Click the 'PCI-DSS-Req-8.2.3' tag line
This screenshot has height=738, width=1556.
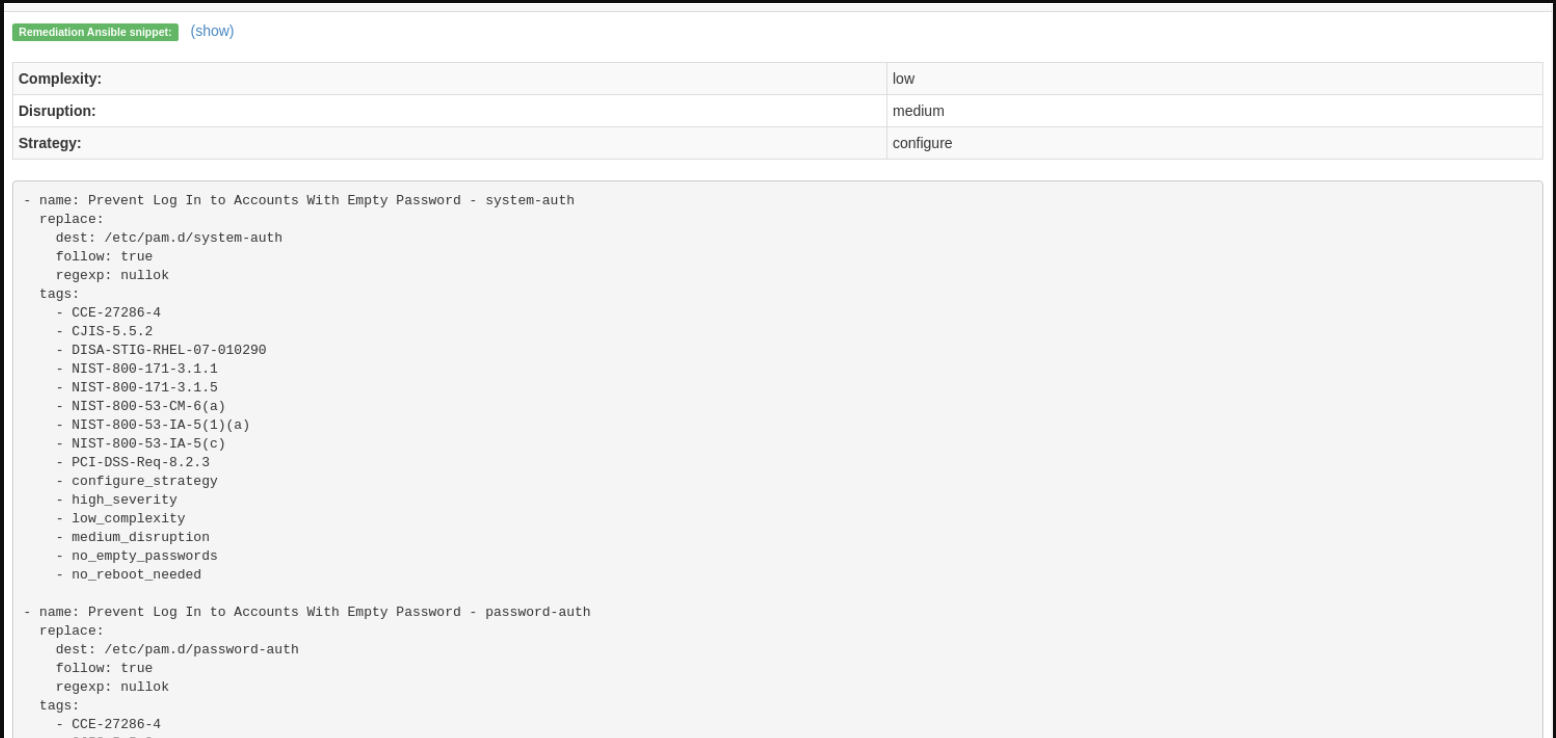(x=133, y=463)
